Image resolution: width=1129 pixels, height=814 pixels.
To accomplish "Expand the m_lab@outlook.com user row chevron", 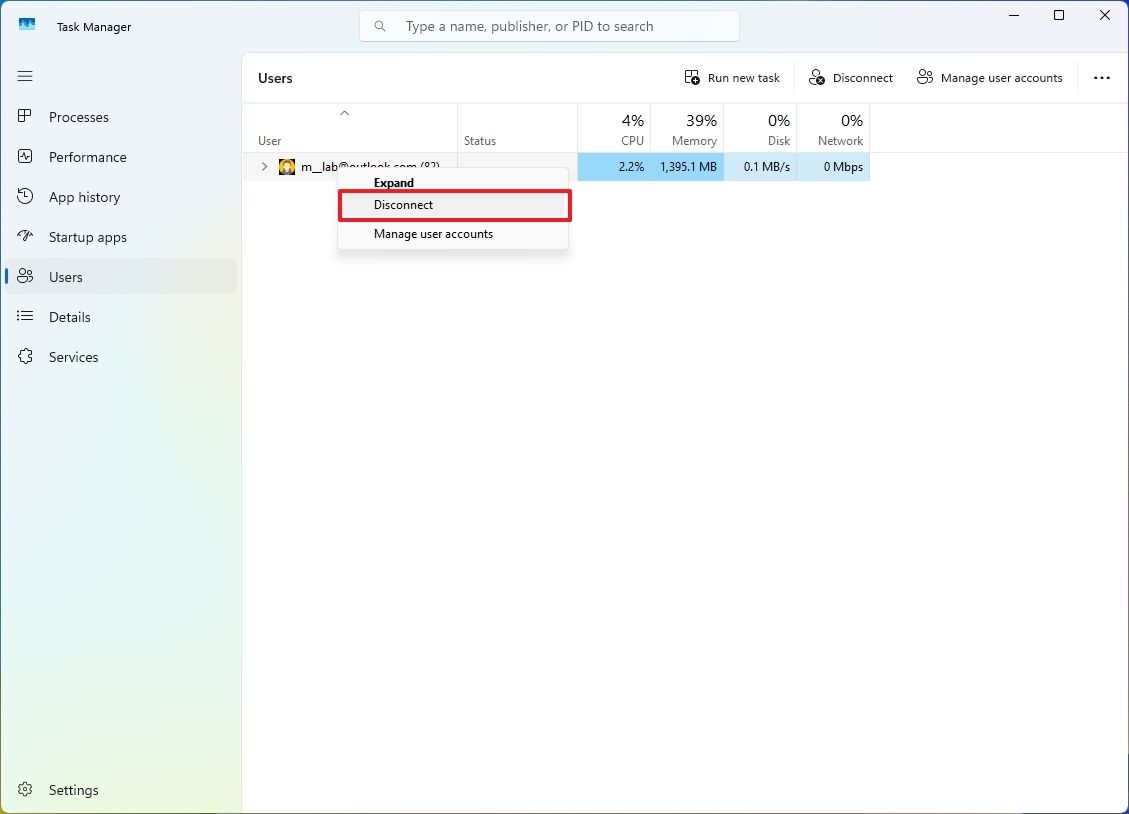I will [263, 166].
